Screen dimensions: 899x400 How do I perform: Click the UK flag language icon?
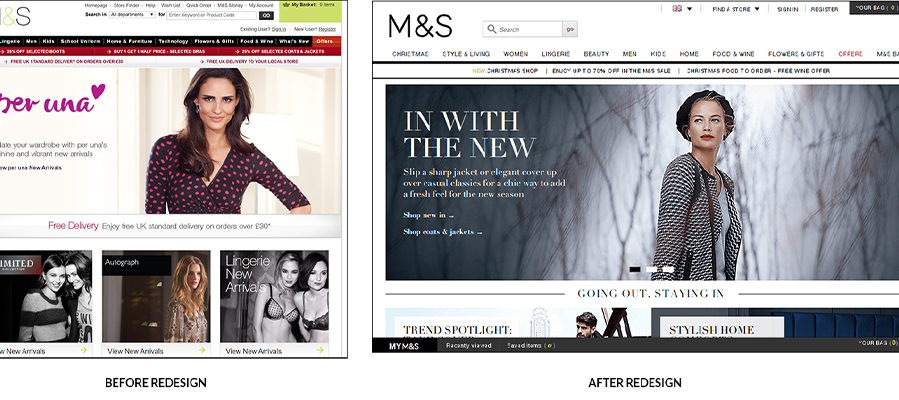pos(677,9)
